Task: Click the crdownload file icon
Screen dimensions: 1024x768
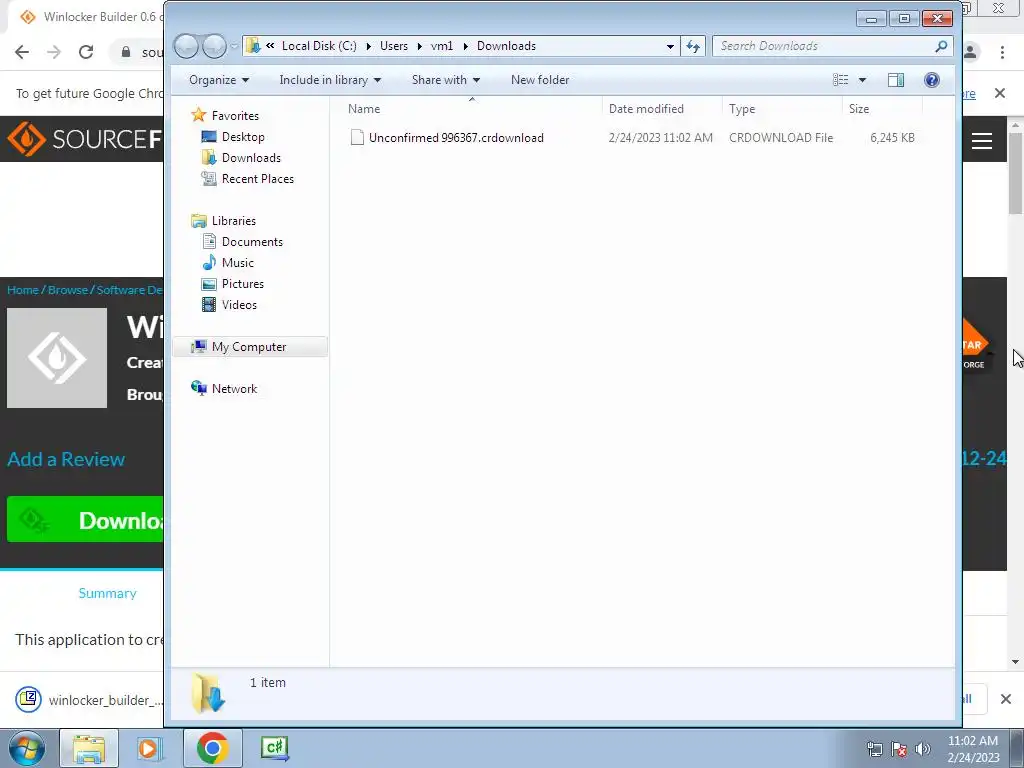Action: coord(357,137)
